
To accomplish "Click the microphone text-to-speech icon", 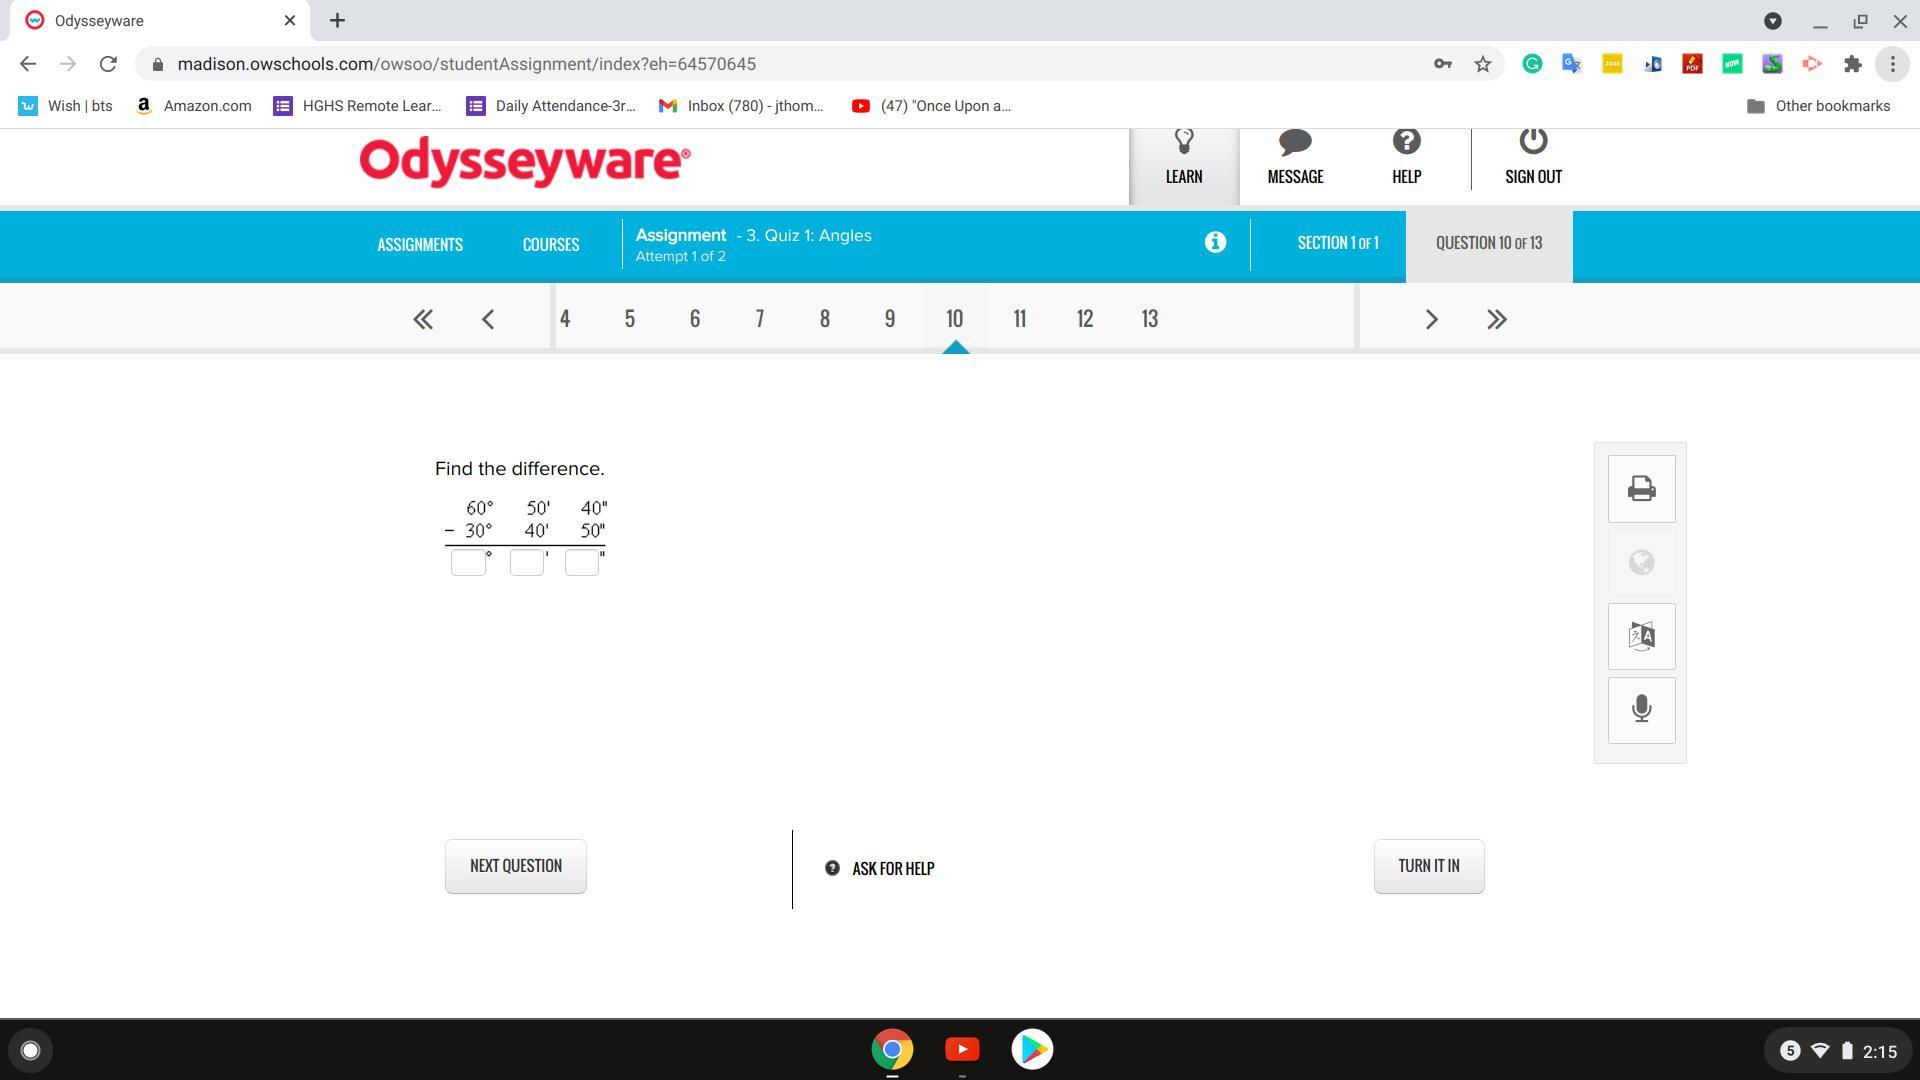I will click(1641, 710).
